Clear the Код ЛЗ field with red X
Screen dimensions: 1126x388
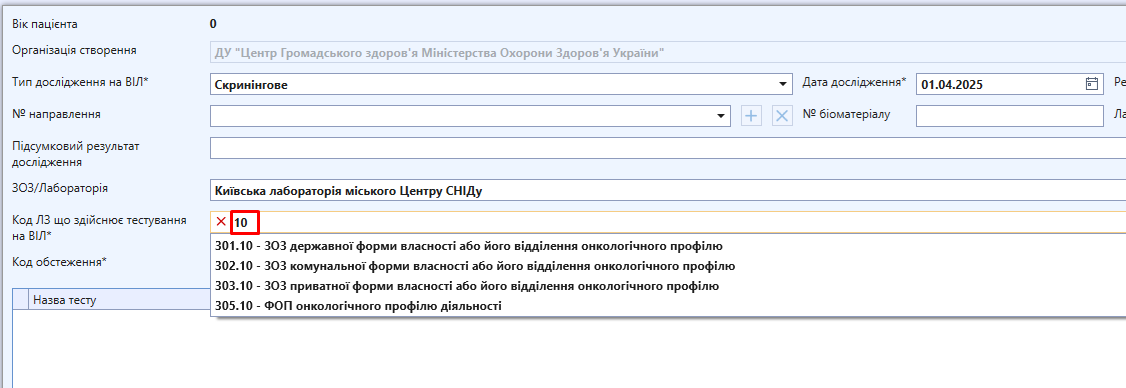221,222
